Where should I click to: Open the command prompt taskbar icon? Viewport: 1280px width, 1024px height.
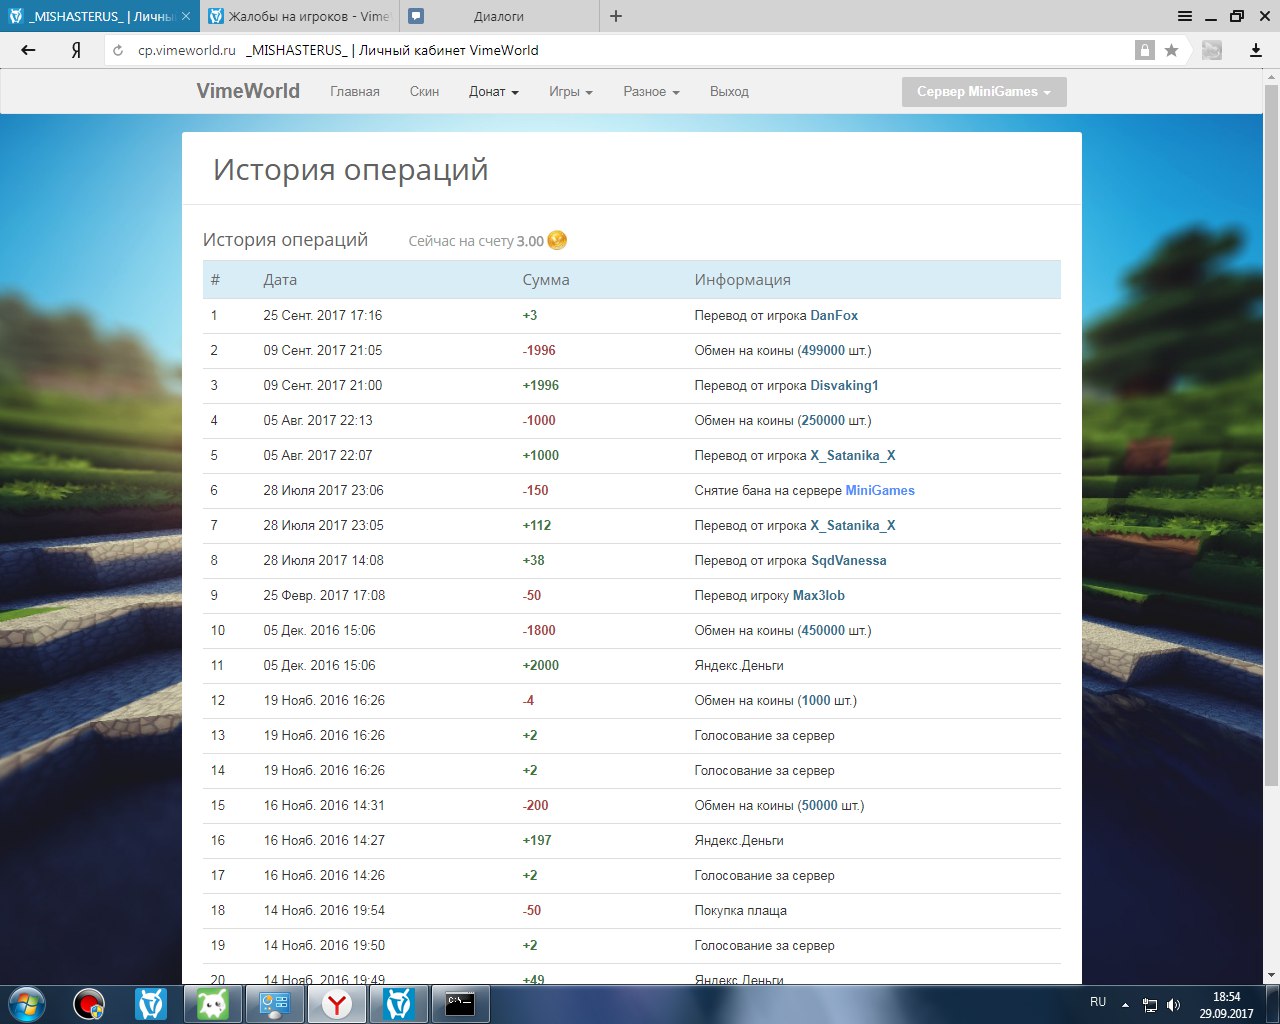pyautogui.click(x=461, y=1004)
